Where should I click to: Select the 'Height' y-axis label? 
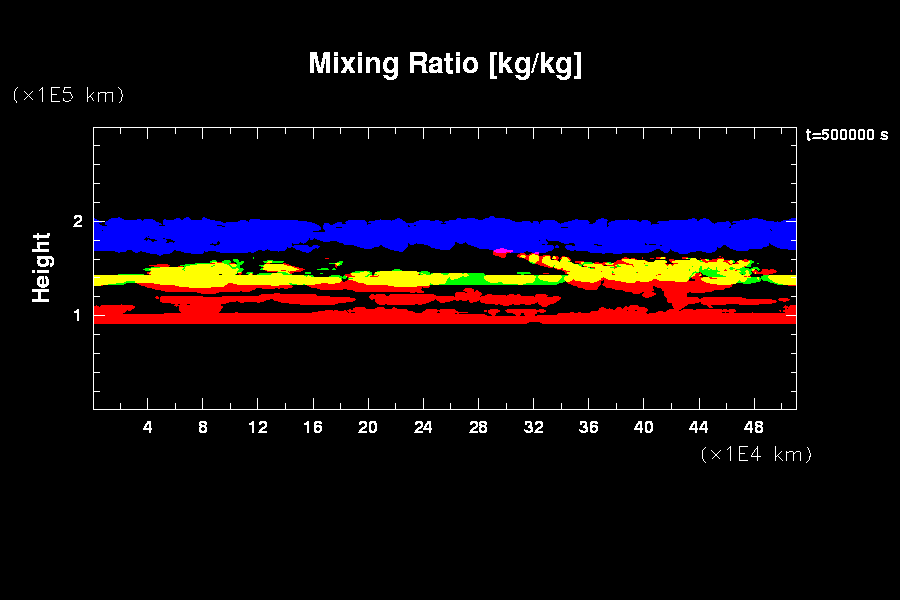[42, 267]
